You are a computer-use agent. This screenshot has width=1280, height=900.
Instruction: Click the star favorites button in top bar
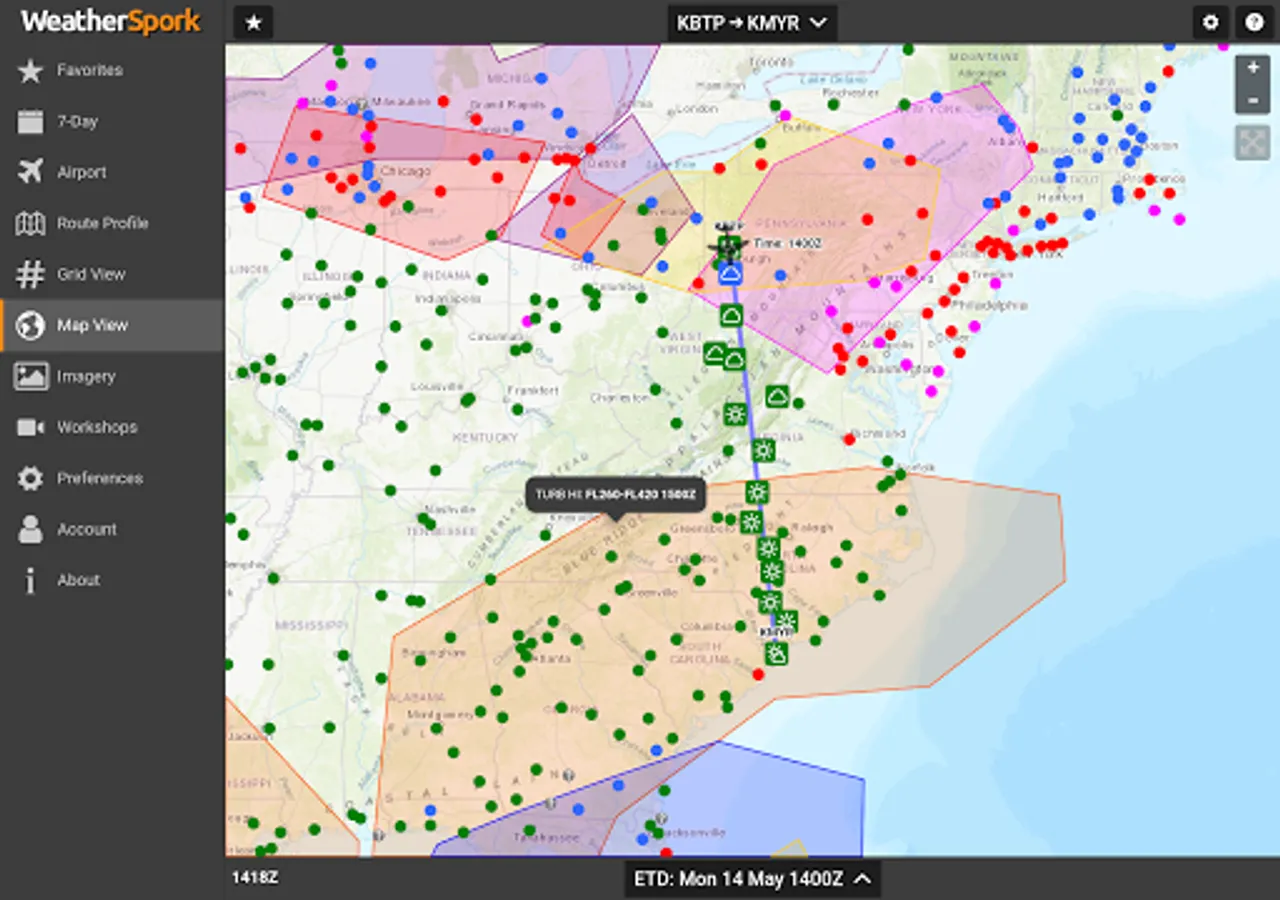tap(253, 22)
